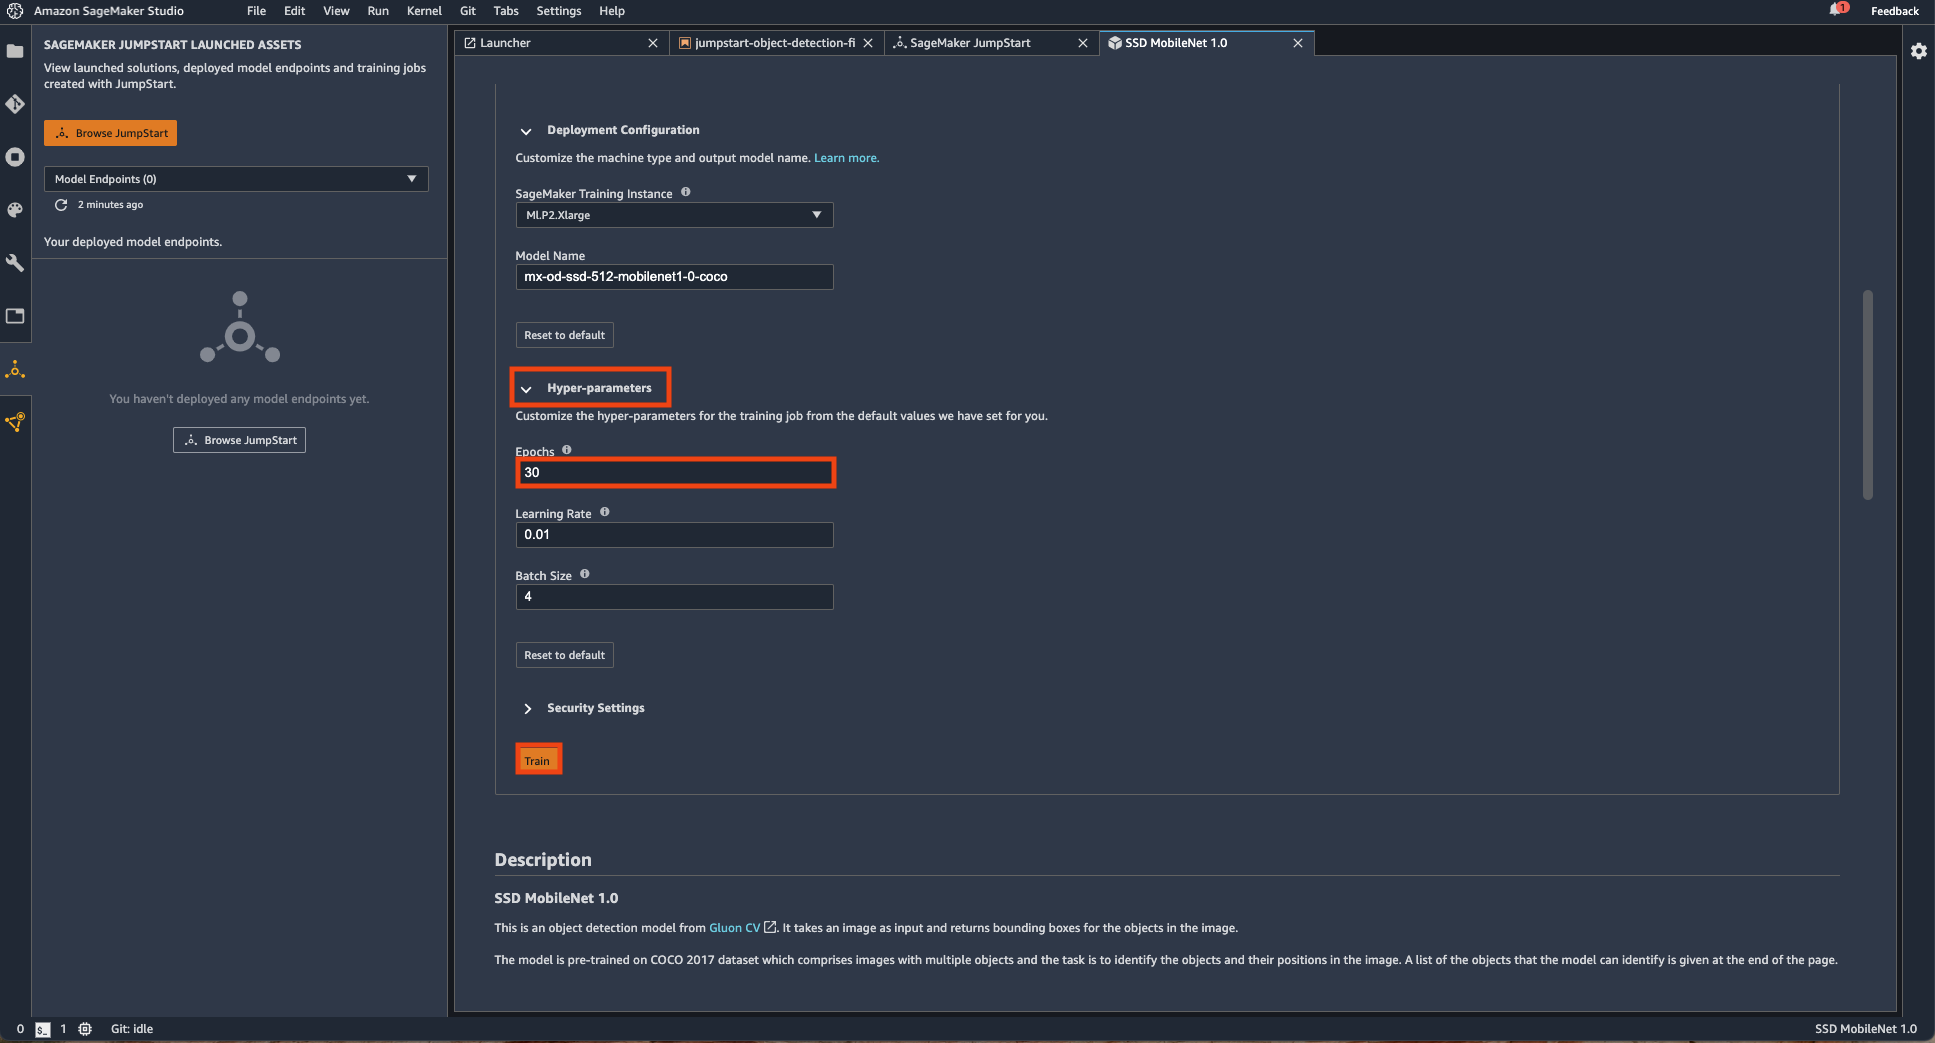Click the Train button
The width and height of the screenshot is (1935, 1043).
click(538, 760)
